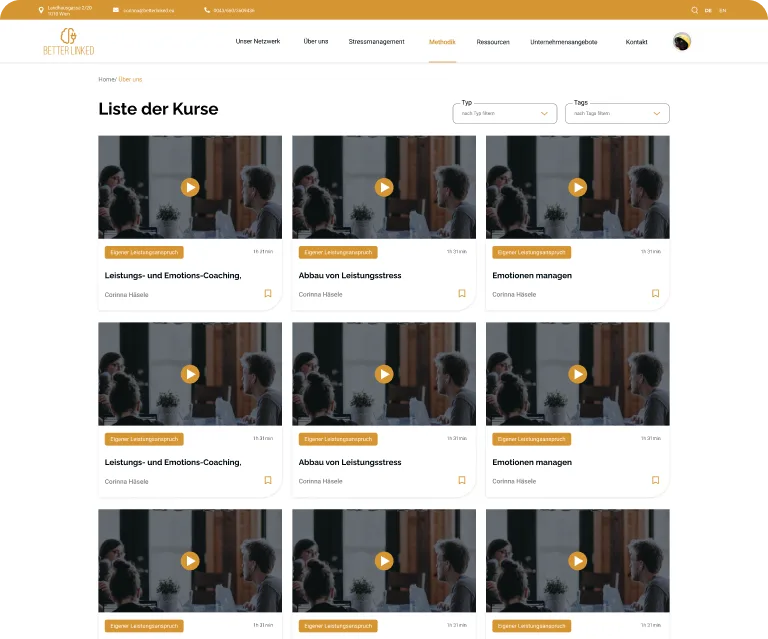Play the bottom-row left course video
Screen dimensions: 768x639
[190, 561]
